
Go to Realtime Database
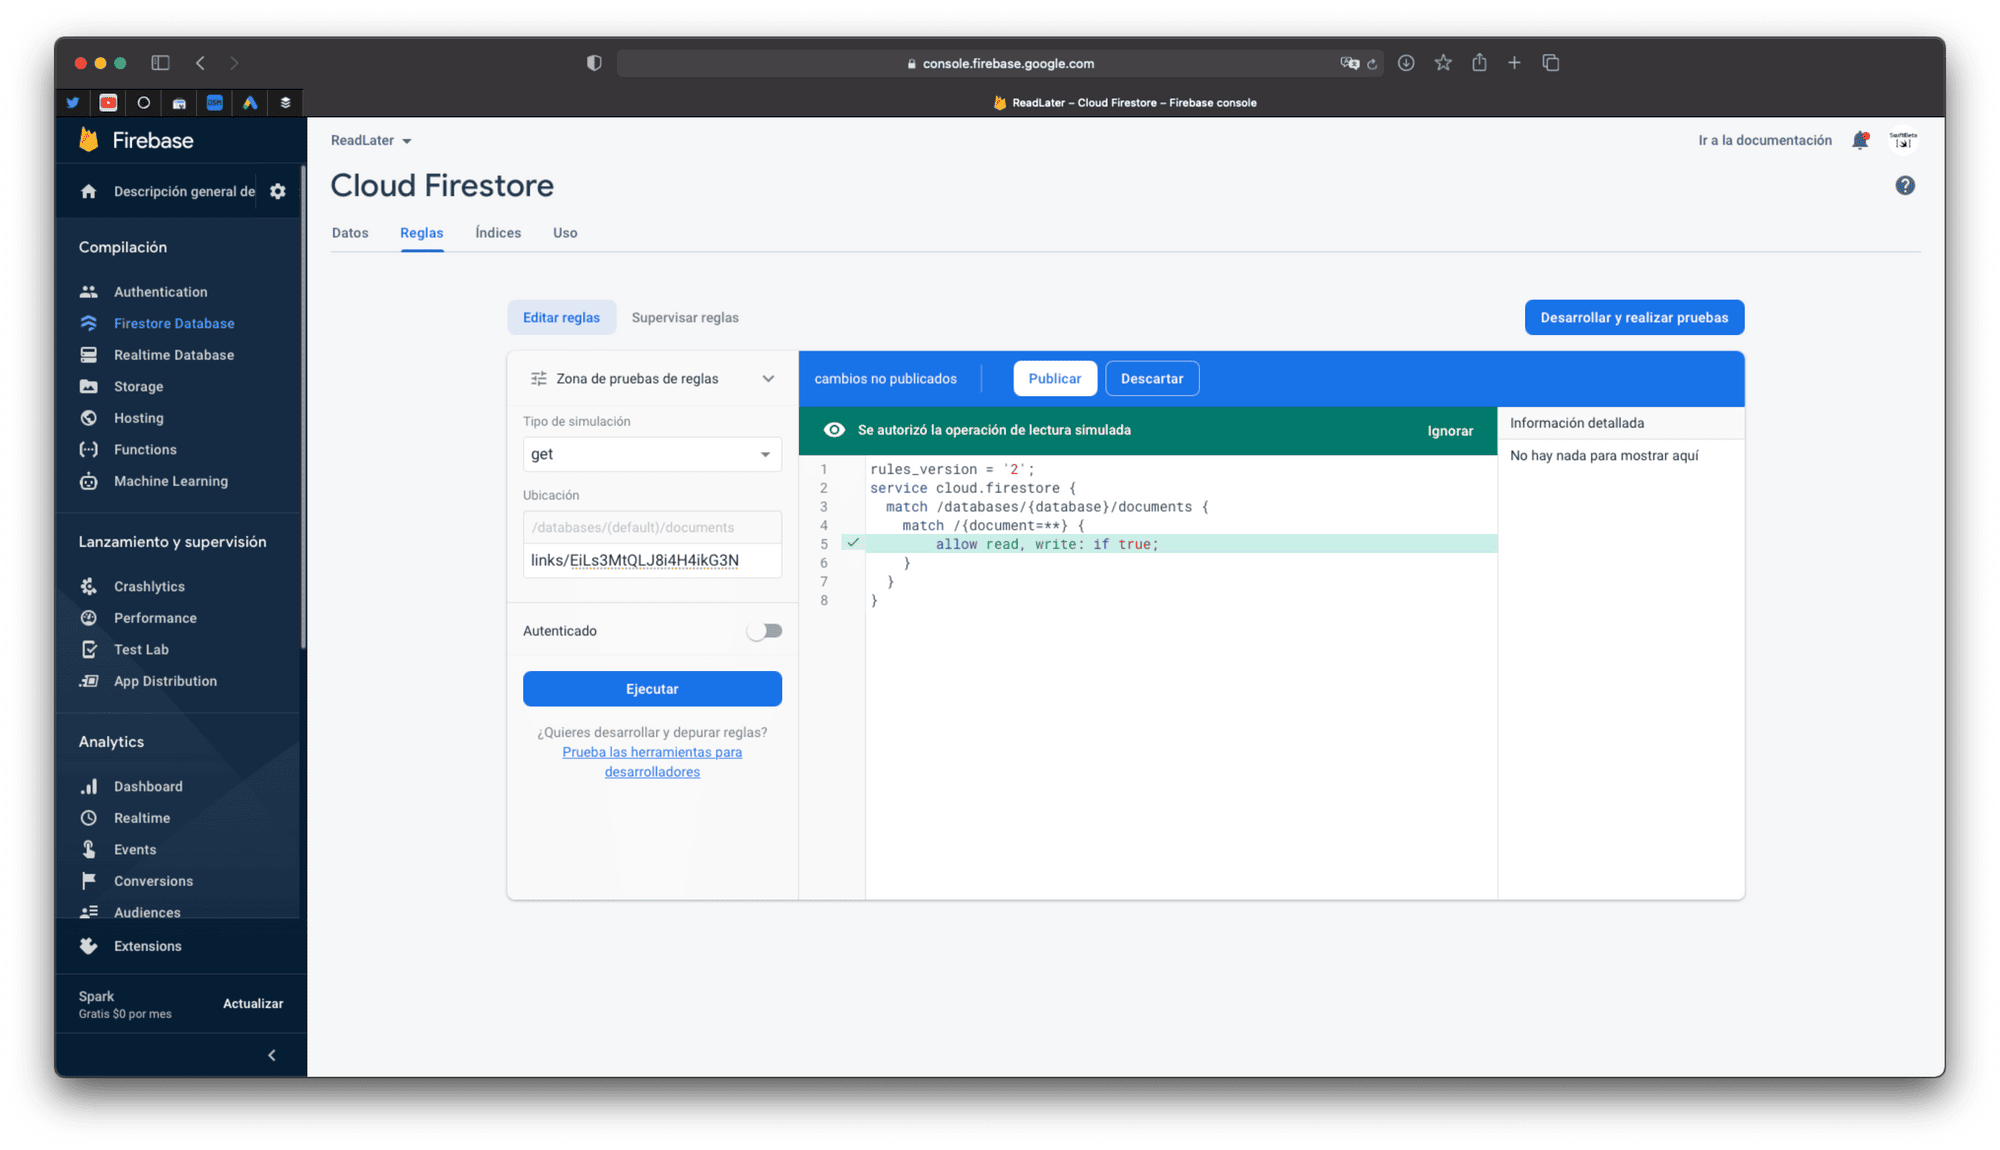pos(173,355)
